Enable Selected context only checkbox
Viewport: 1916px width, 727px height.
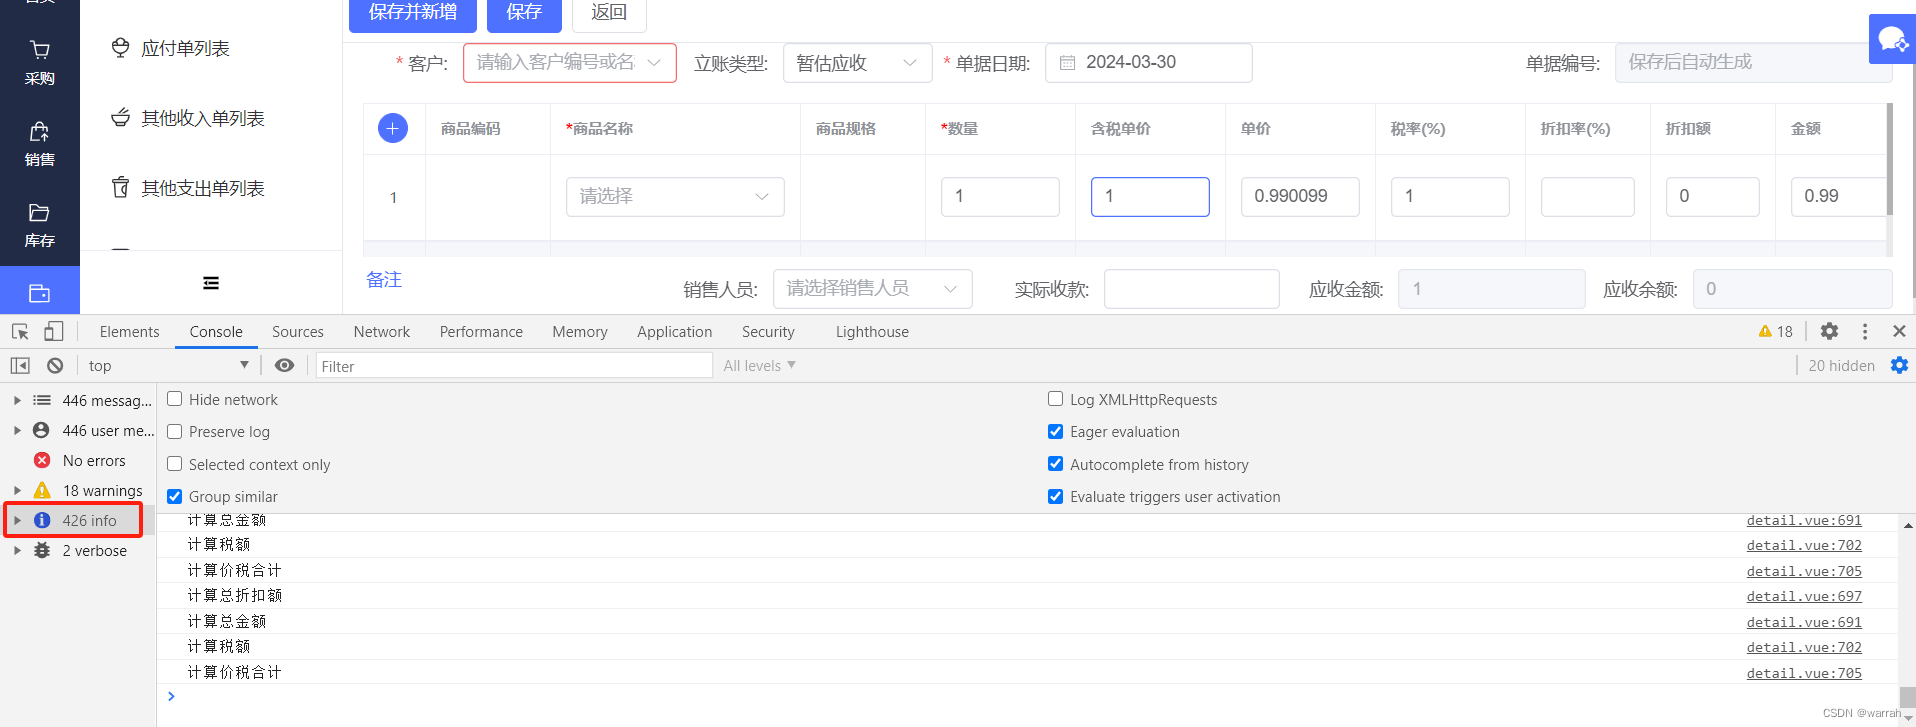pyautogui.click(x=174, y=464)
